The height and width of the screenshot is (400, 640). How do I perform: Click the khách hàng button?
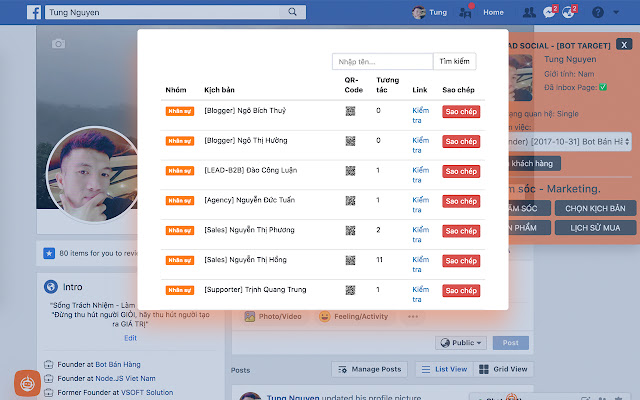(x=534, y=164)
